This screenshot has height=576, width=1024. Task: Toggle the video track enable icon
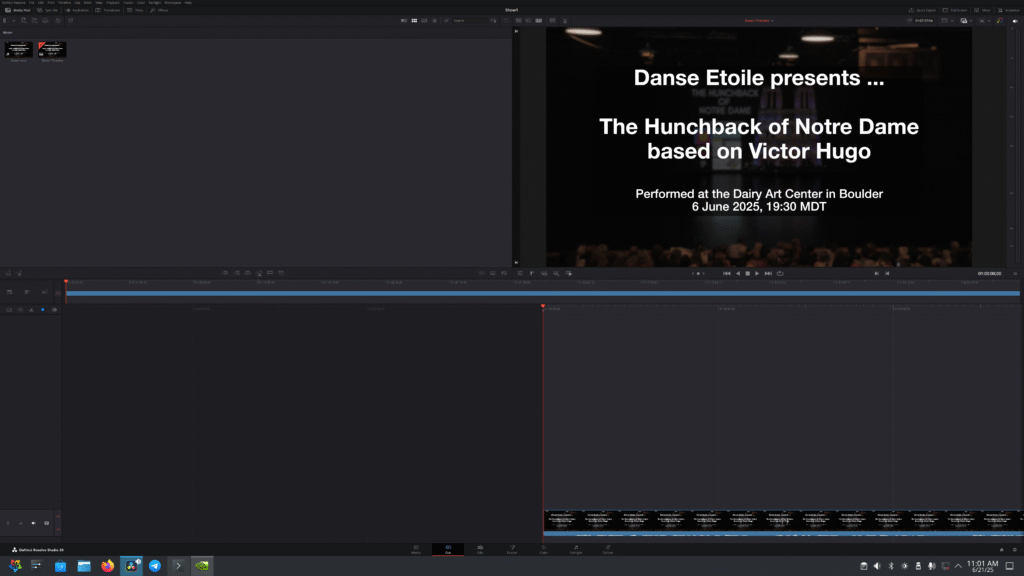(46, 523)
